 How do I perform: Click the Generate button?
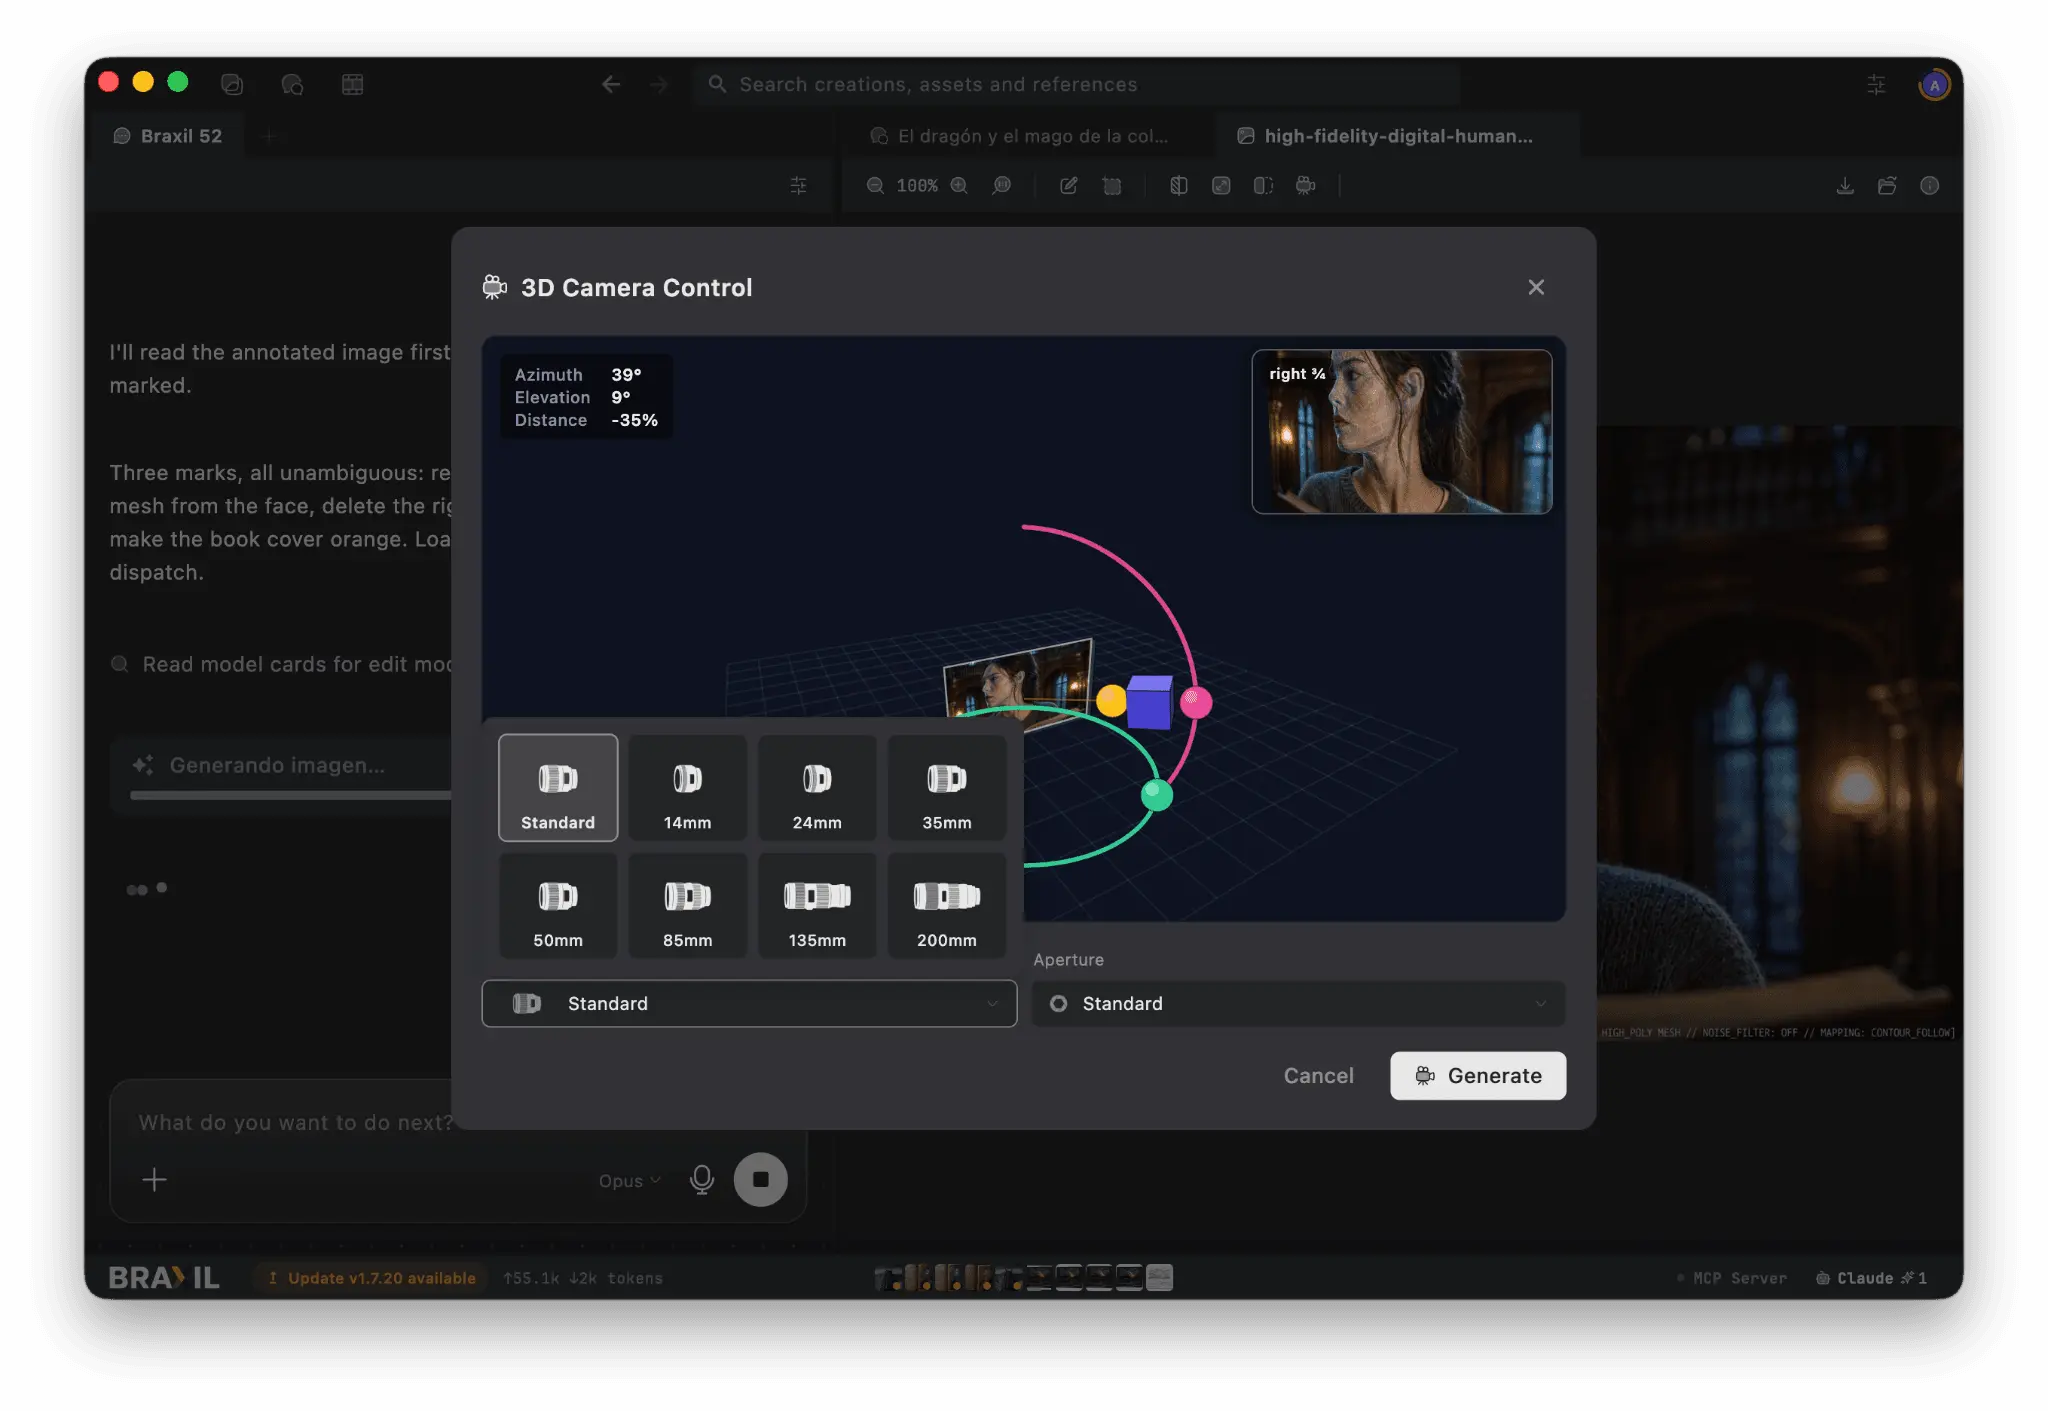coord(1478,1076)
